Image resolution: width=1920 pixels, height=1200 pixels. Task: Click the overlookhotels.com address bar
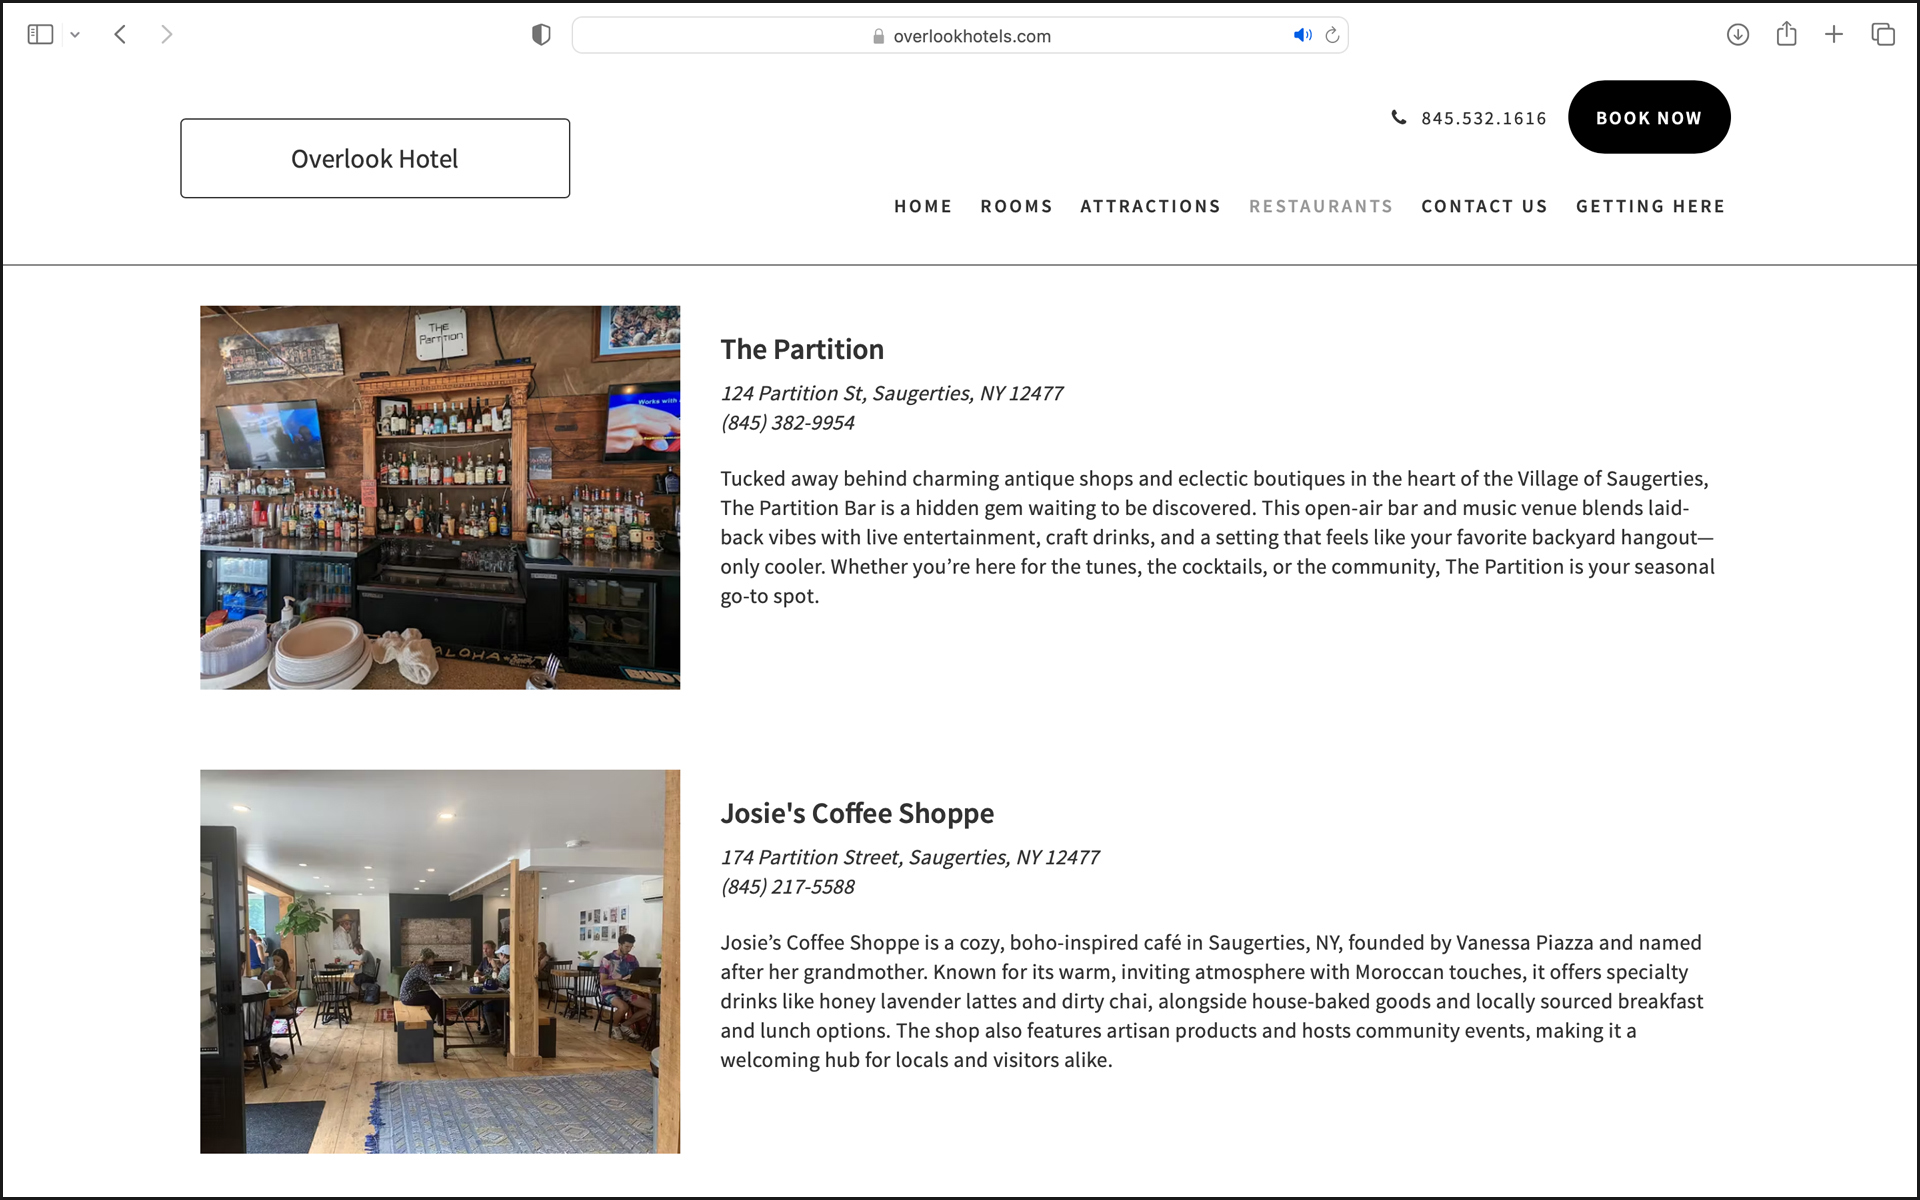pyautogui.click(x=960, y=35)
